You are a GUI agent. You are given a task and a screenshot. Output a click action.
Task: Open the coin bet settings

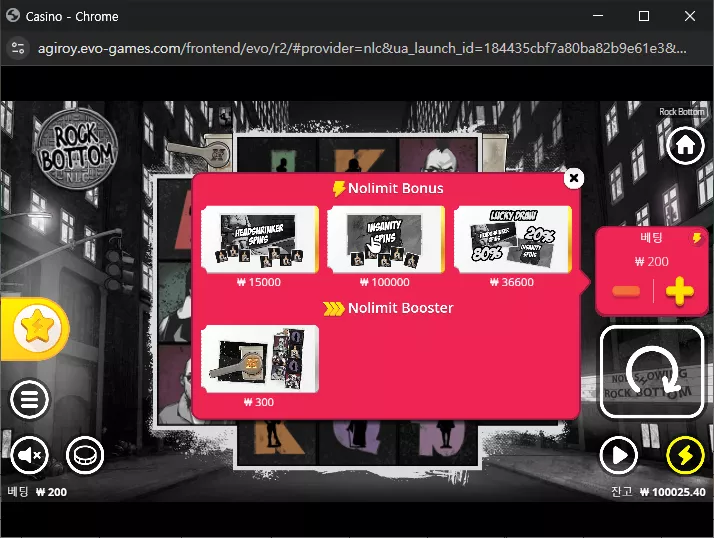[x=85, y=455]
